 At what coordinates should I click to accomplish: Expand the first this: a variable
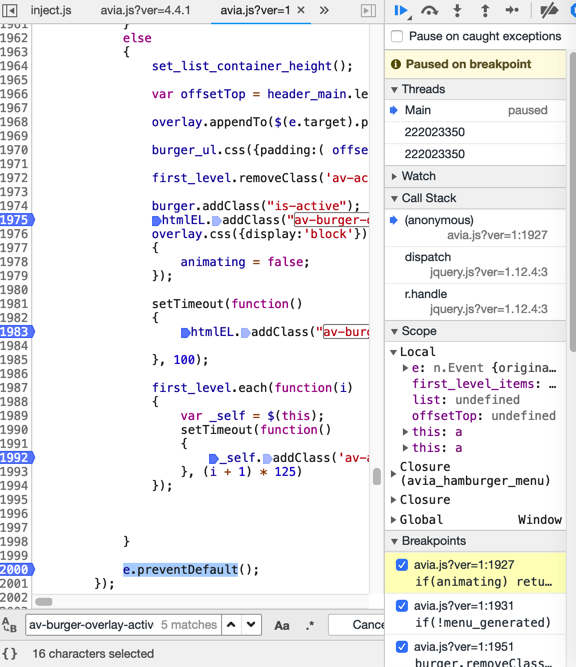(x=405, y=432)
